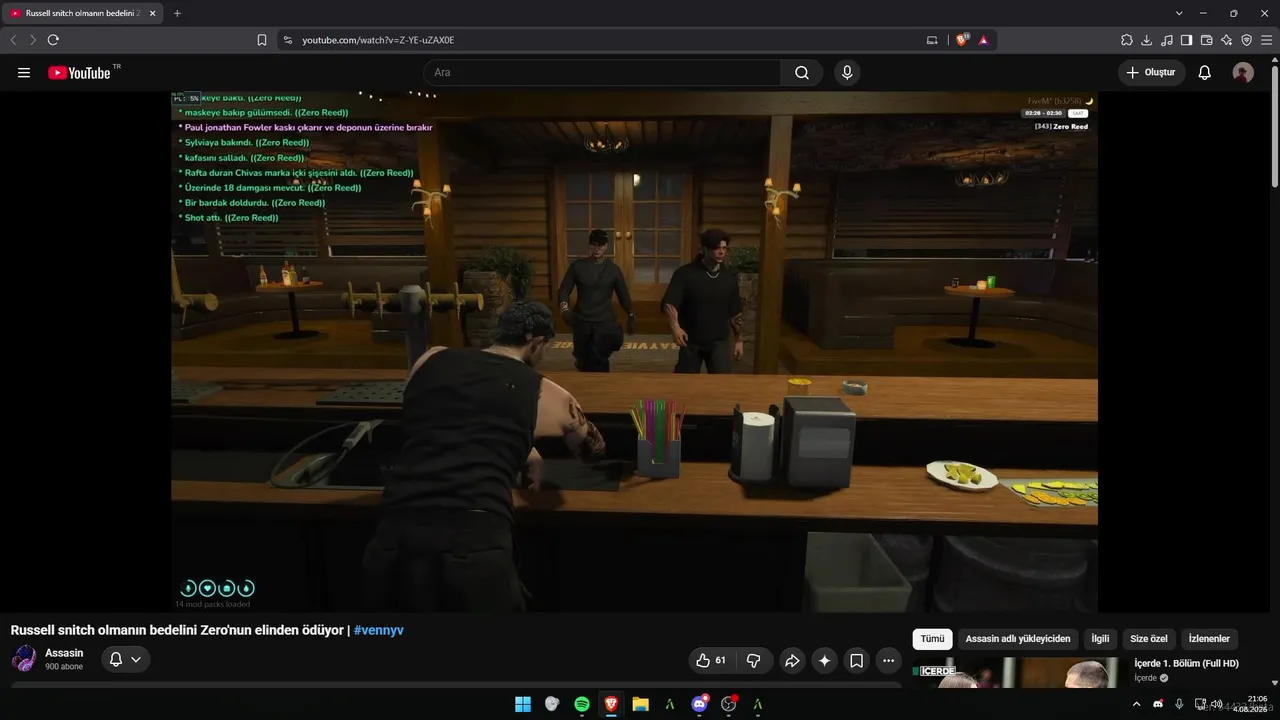Image resolution: width=1280 pixels, height=720 pixels.
Task: Share the video via arrow icon
Action: pos(792,660)
